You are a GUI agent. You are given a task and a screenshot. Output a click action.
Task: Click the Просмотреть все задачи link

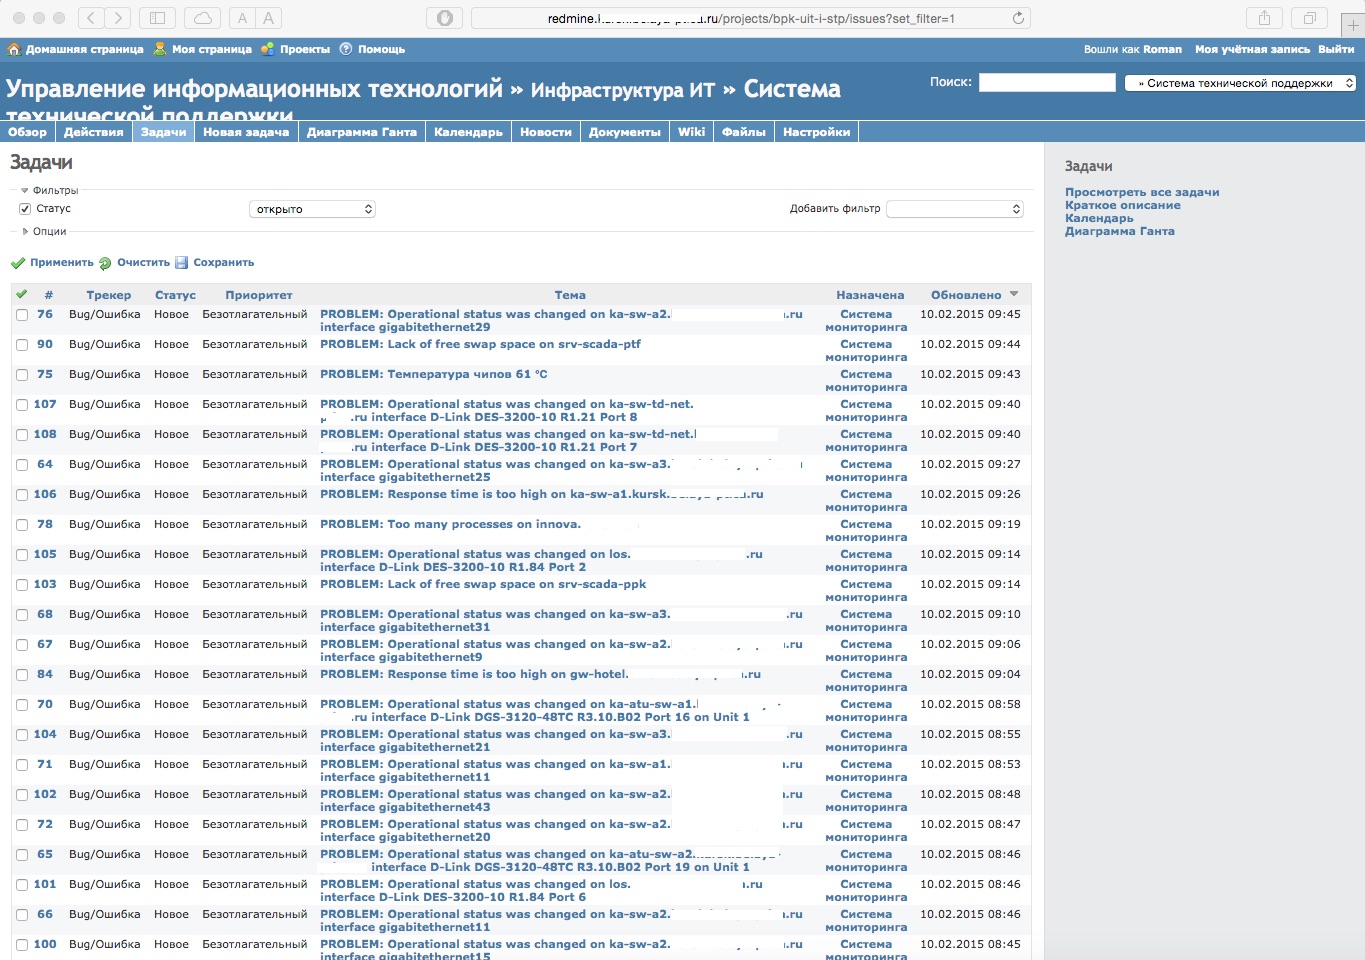click(x=1141, y=192)
